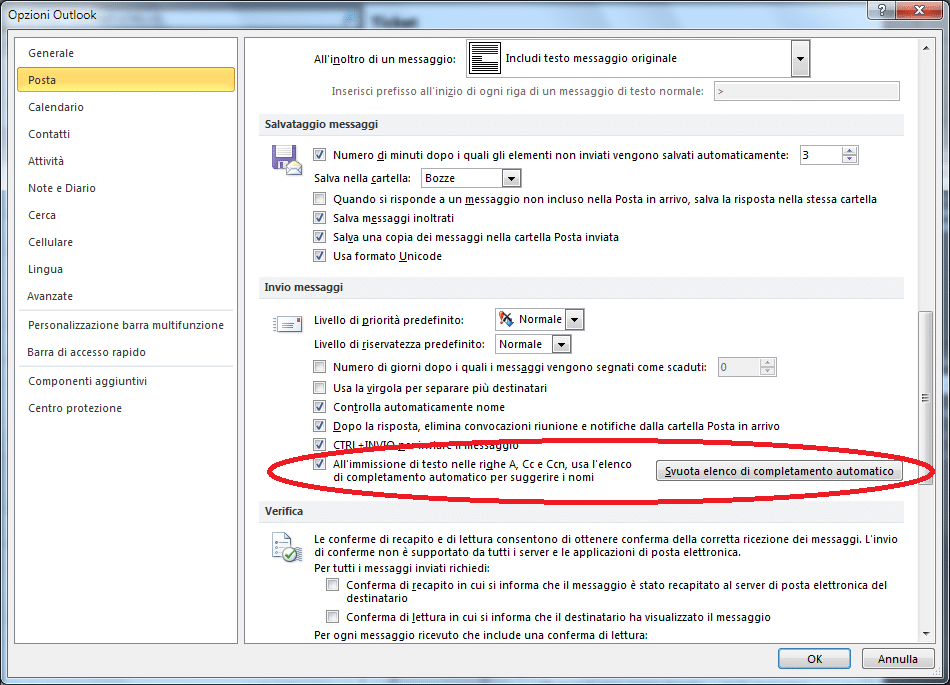Image resolution: width=950 pixels, height=685 pixels.
Task: Enable the read receipt (Conferma di lettura) checkbox
Action: tap(332, 617)
